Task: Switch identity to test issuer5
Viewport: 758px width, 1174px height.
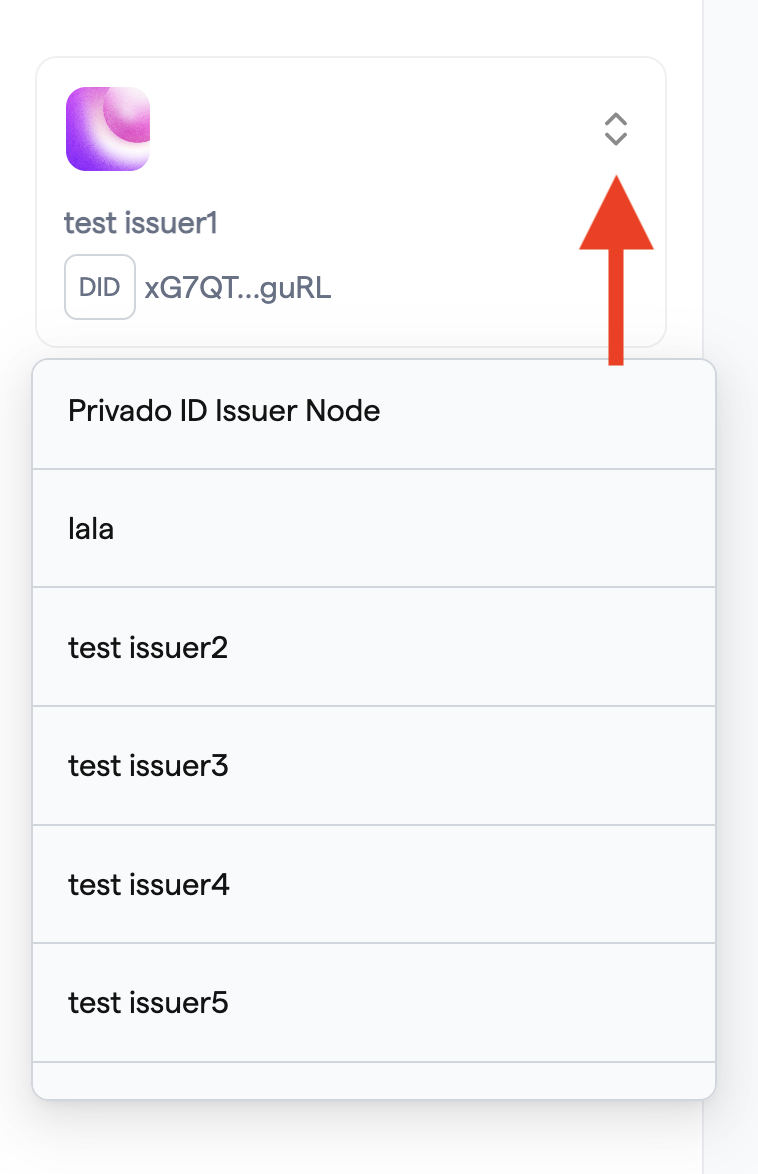Action: click(x=374, y=1003)
